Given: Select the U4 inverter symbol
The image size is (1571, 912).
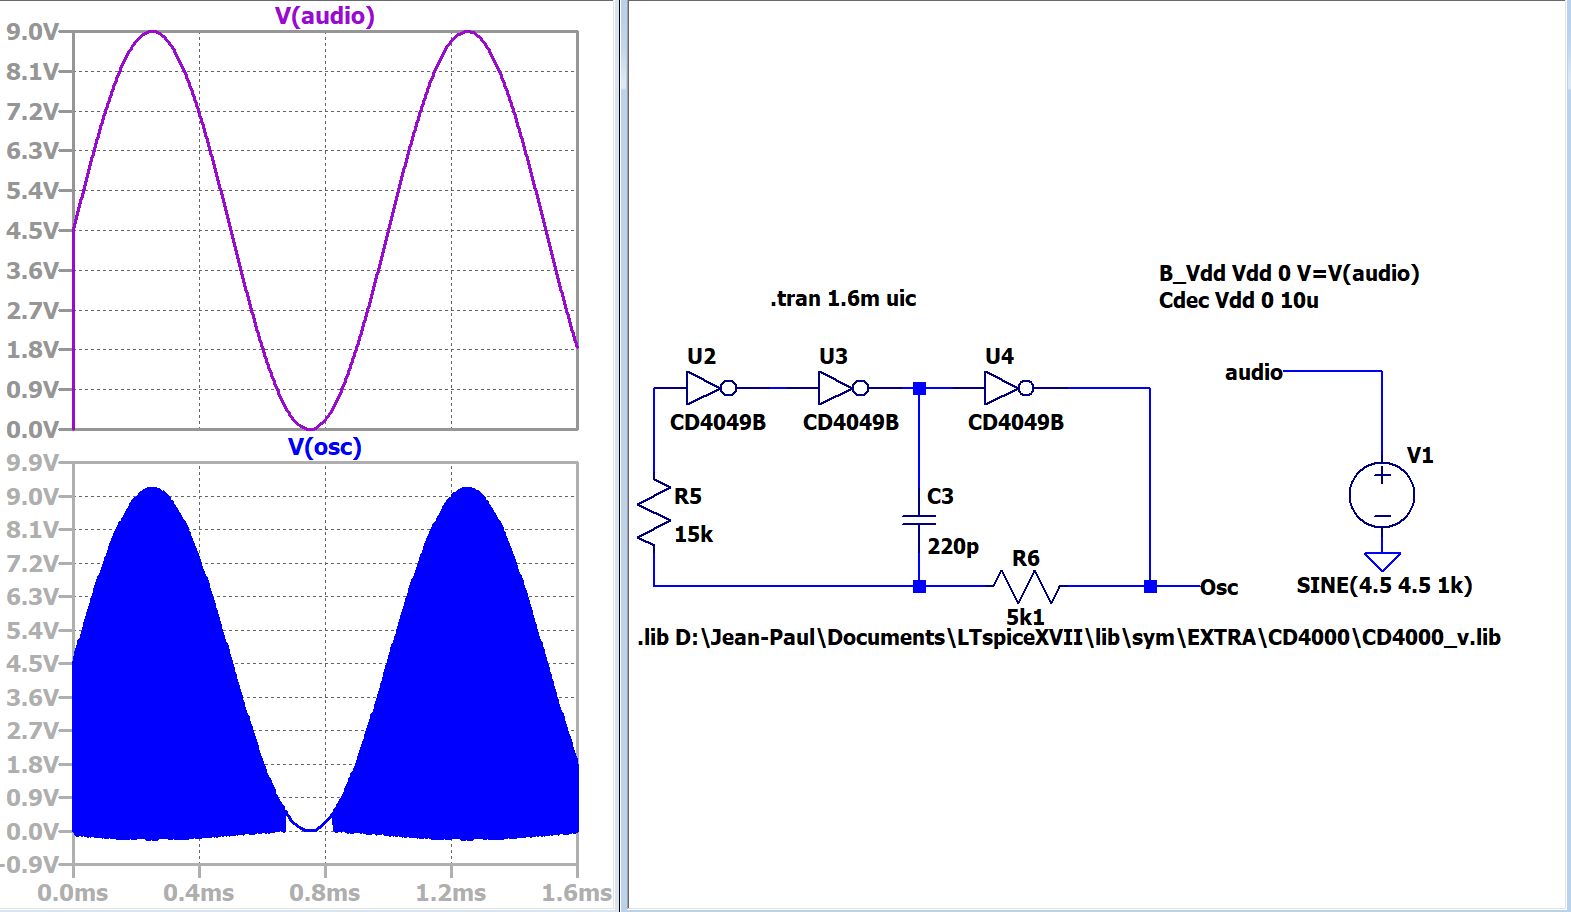Looking at the screenshot, I should click(1008, 388).
